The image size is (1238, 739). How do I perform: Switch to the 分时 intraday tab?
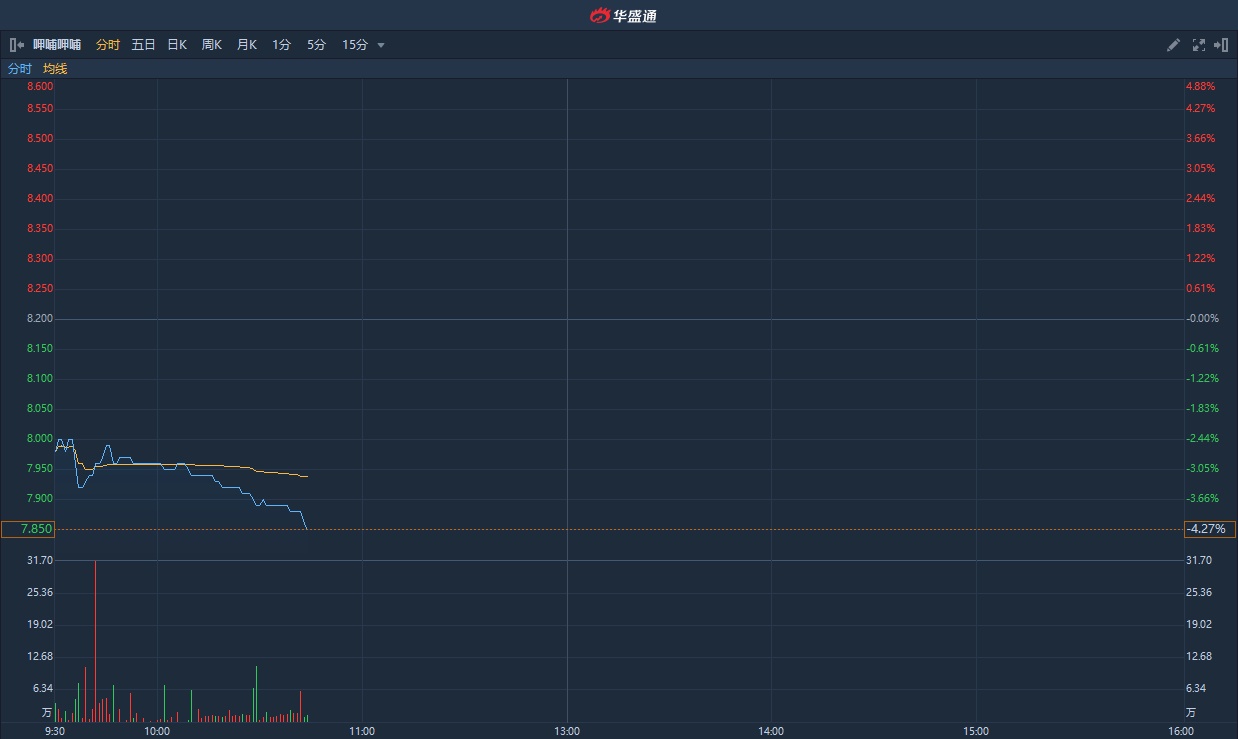107,45
